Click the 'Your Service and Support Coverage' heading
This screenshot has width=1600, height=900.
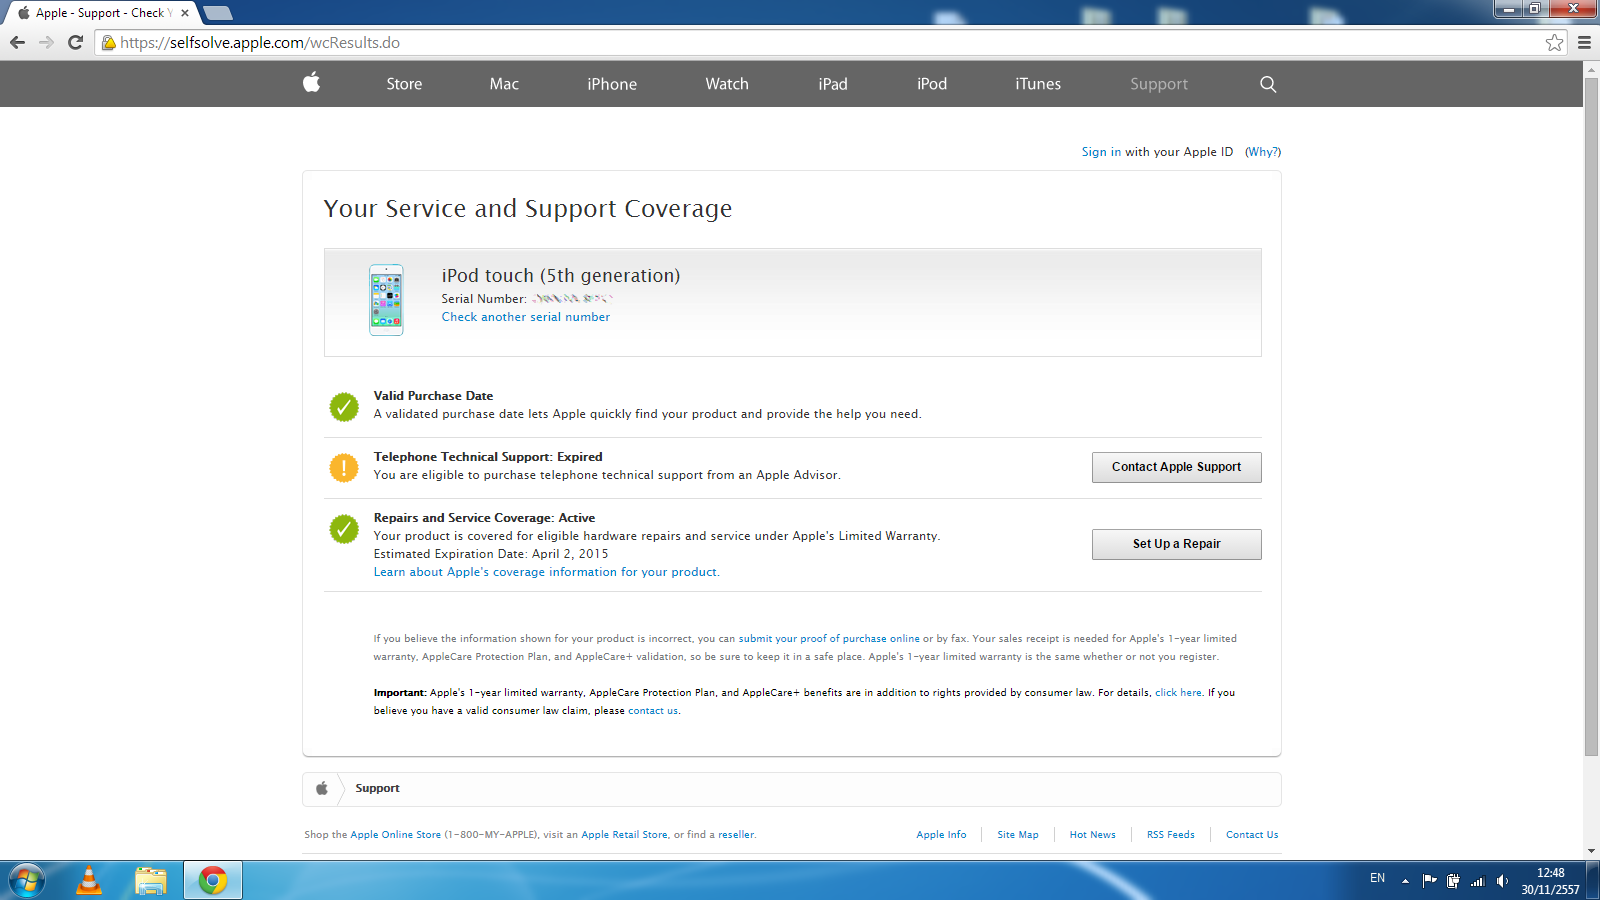(x=528, y=208)
